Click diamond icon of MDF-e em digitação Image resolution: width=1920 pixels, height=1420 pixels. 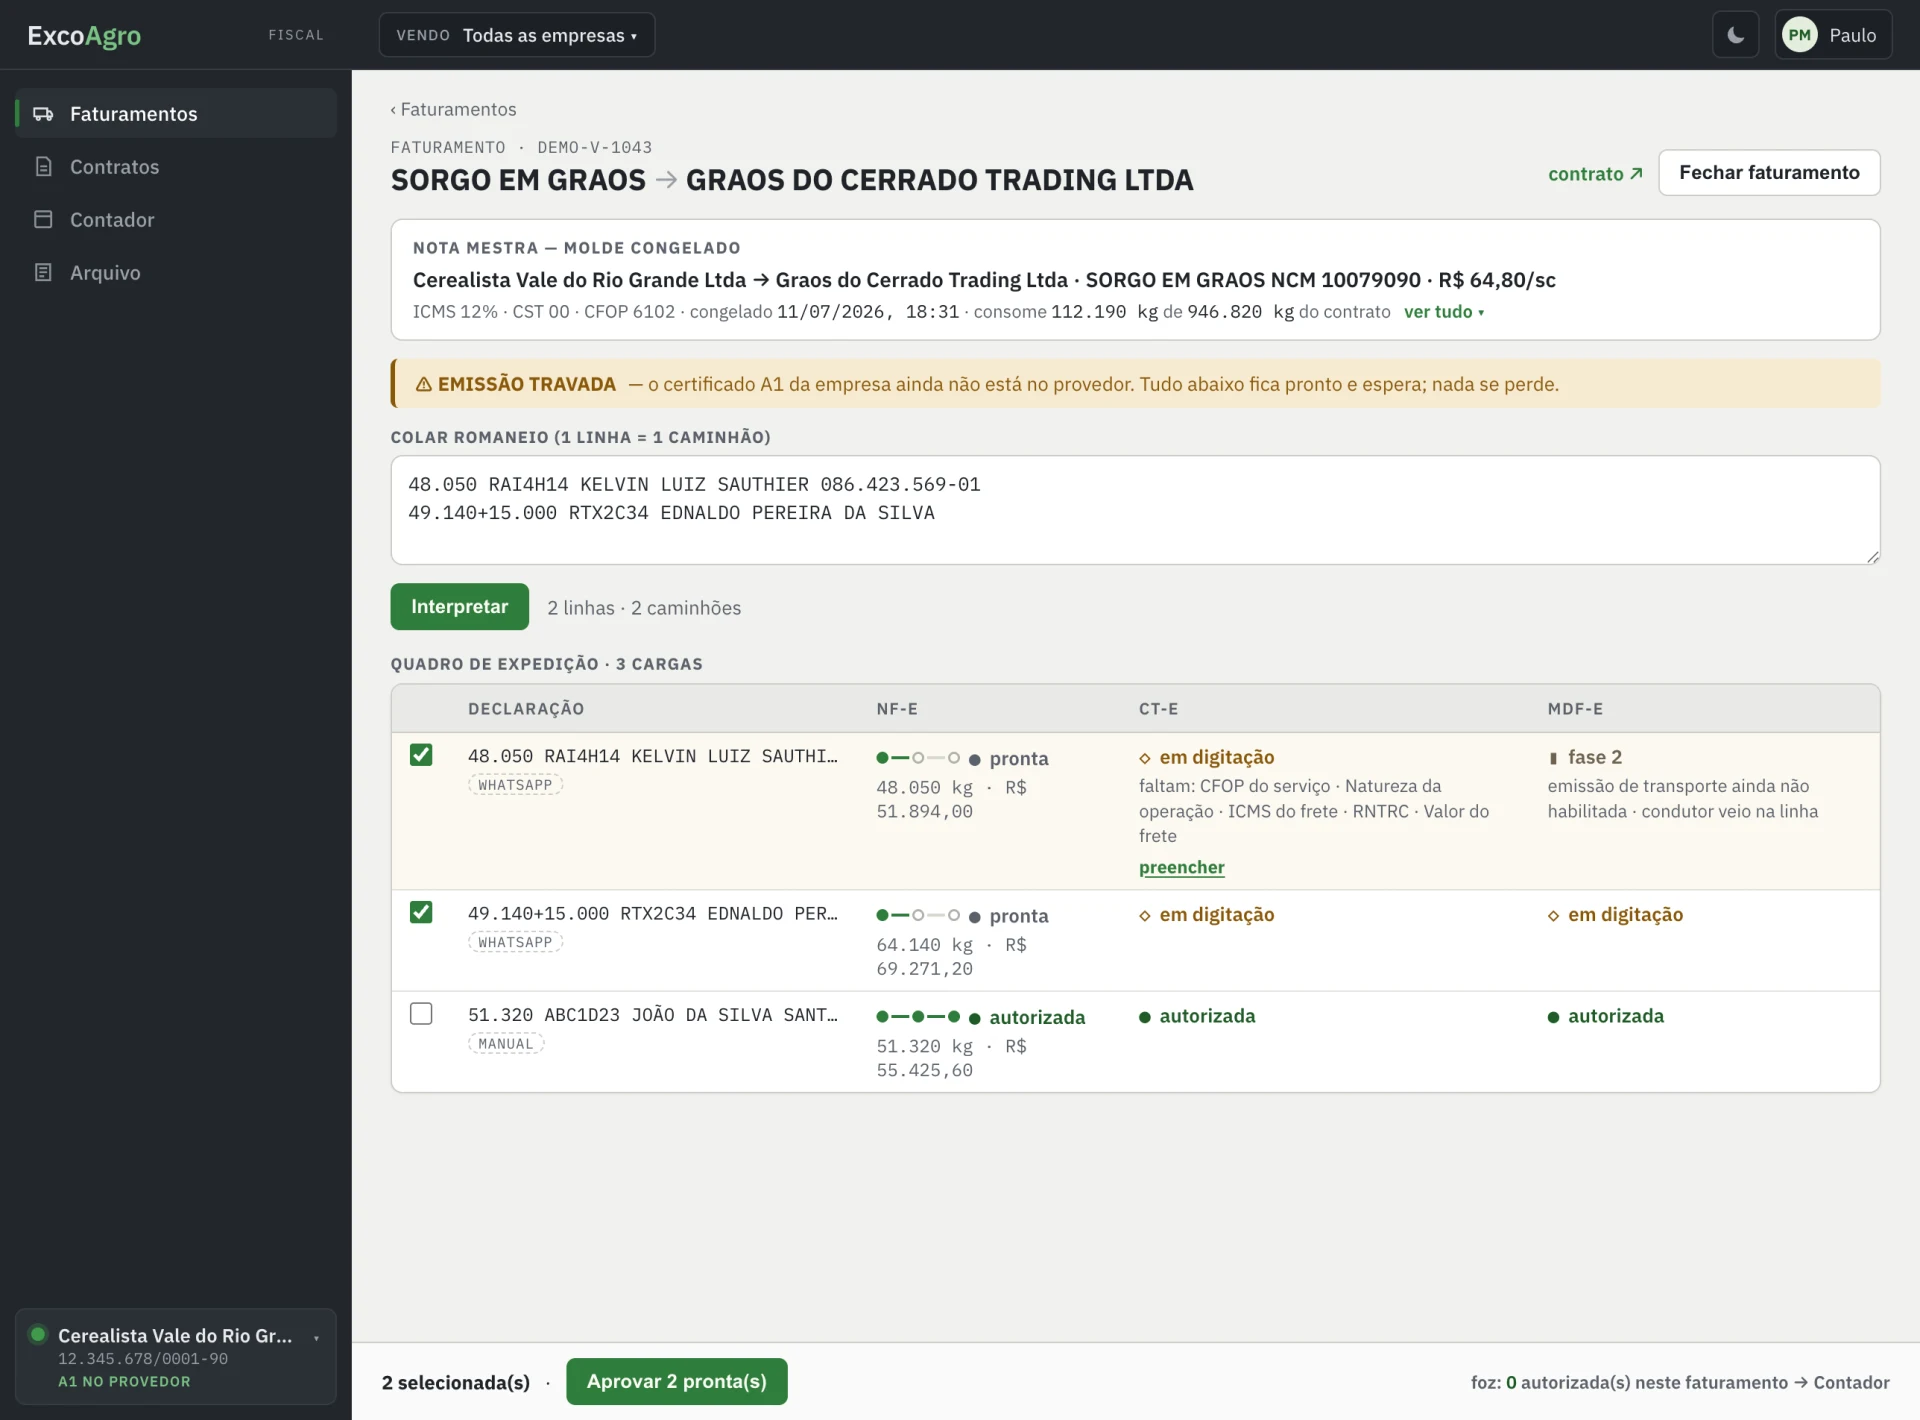[1553, 916]
